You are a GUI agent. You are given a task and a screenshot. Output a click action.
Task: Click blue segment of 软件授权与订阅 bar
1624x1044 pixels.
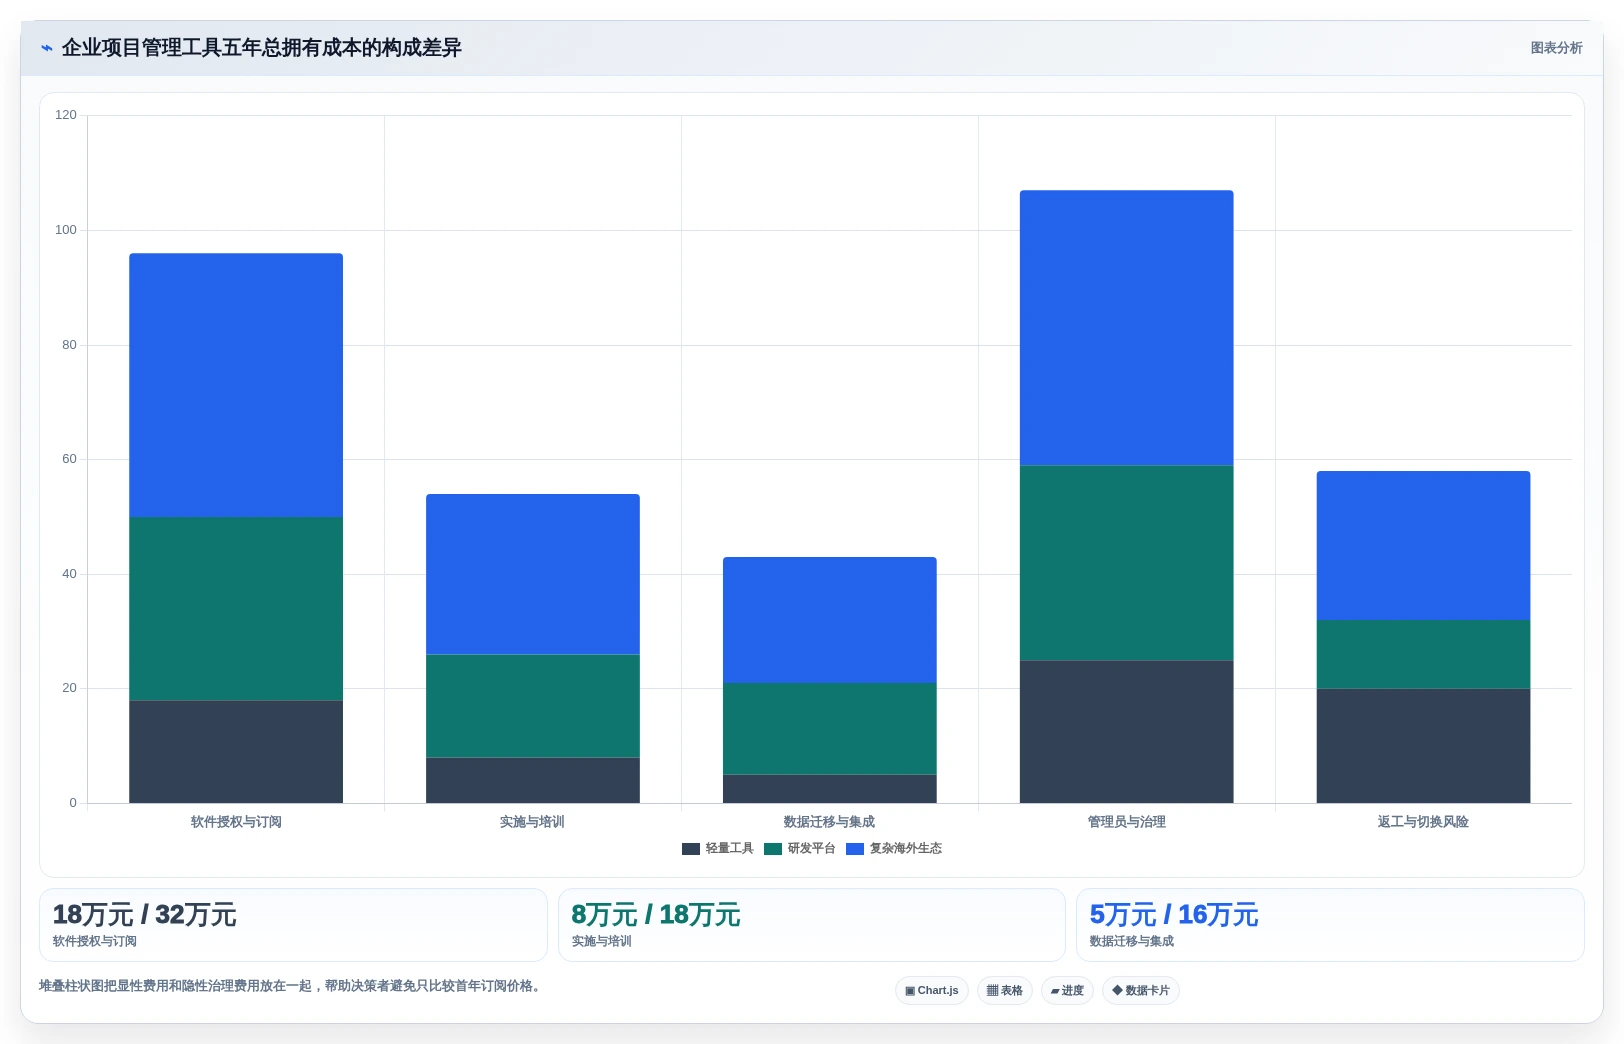(236, 385)
